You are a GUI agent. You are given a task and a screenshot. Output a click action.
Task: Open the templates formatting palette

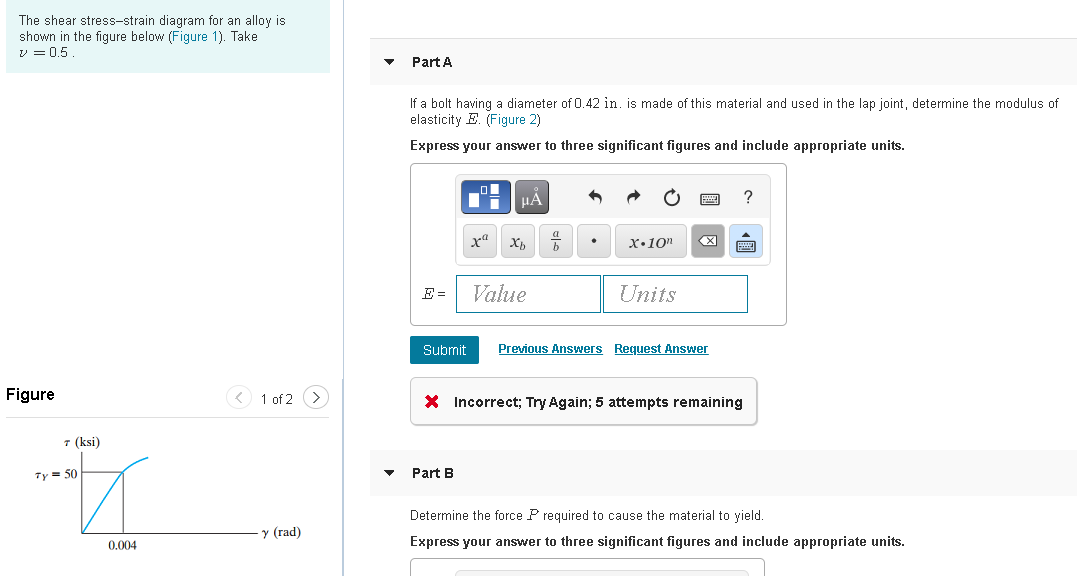pyautogui.click(x=486, y=197)
